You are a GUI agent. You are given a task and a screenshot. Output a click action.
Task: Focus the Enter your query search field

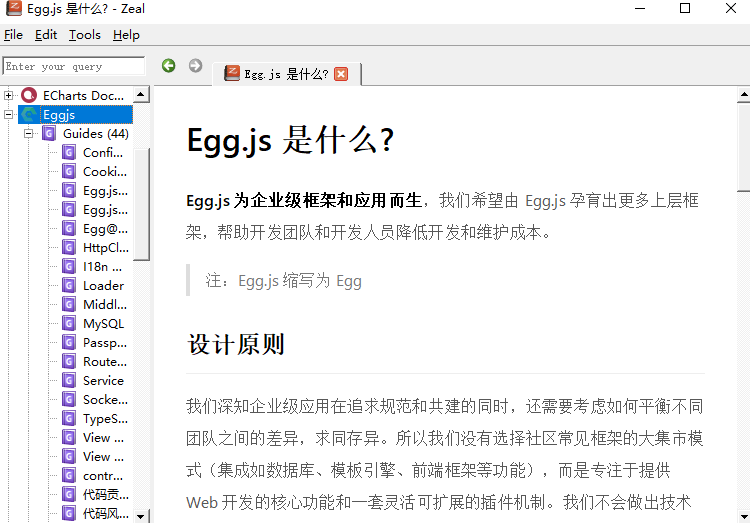point(74,66)
